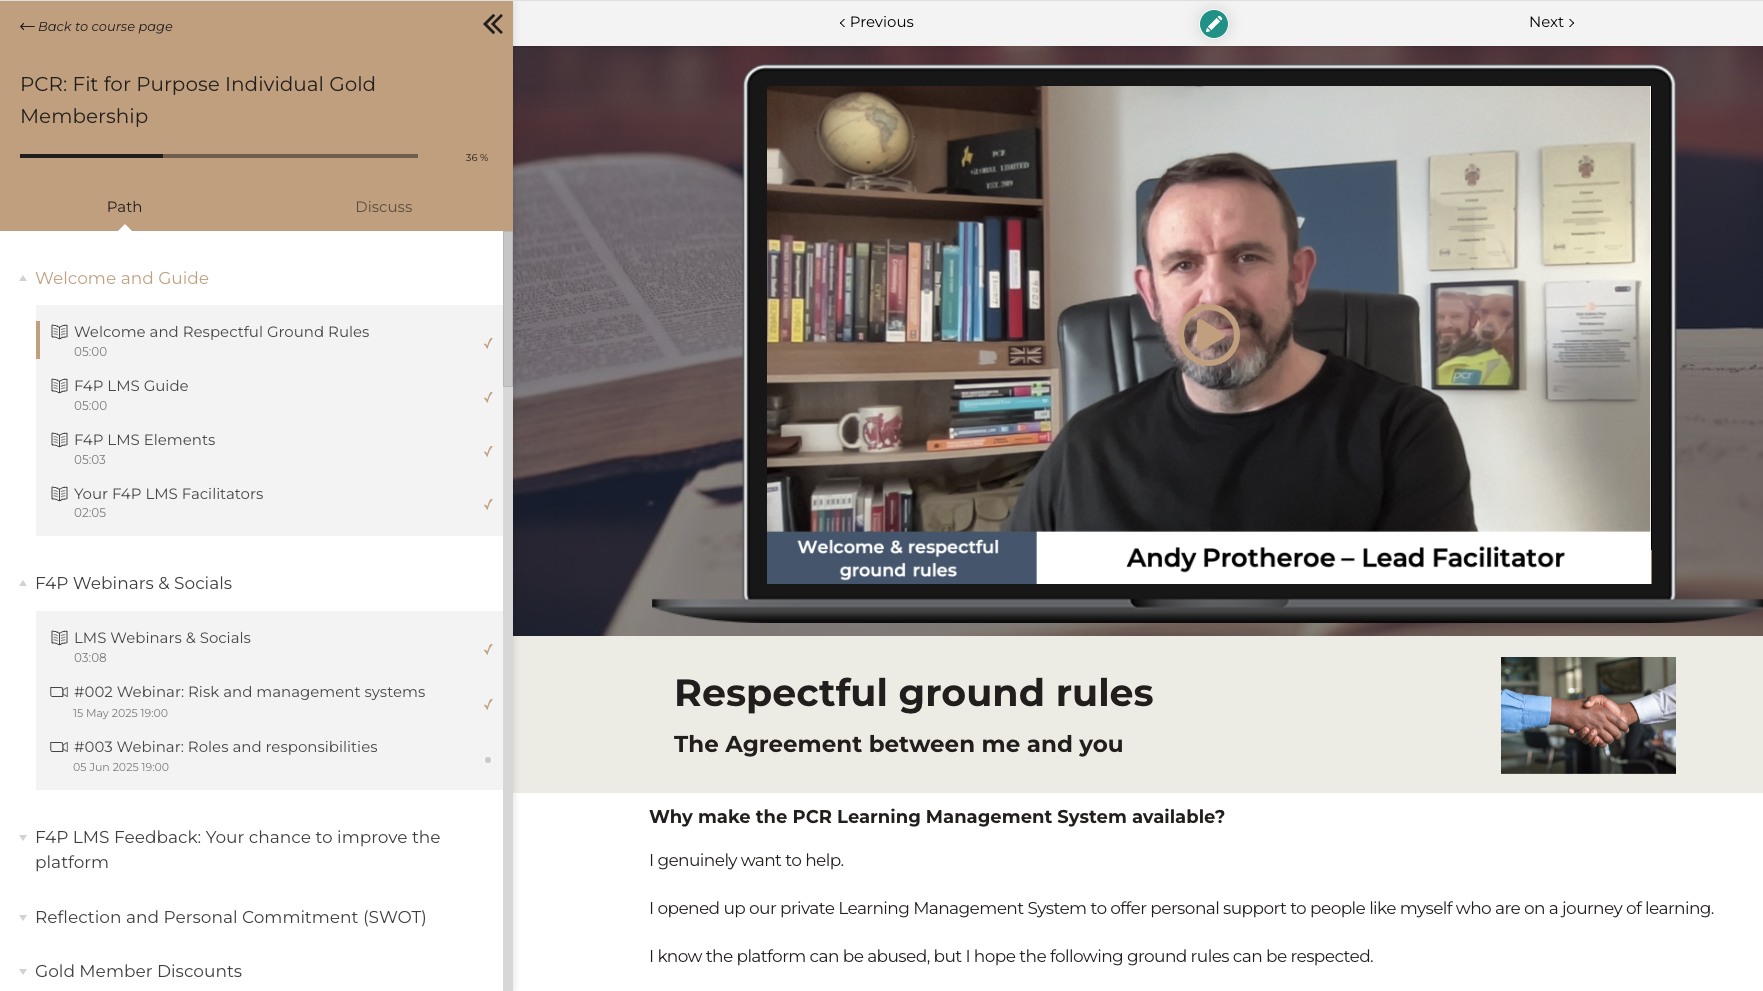Click the book icon beside F4P LMS Elements
The image size is (1763, 991).
59,440
